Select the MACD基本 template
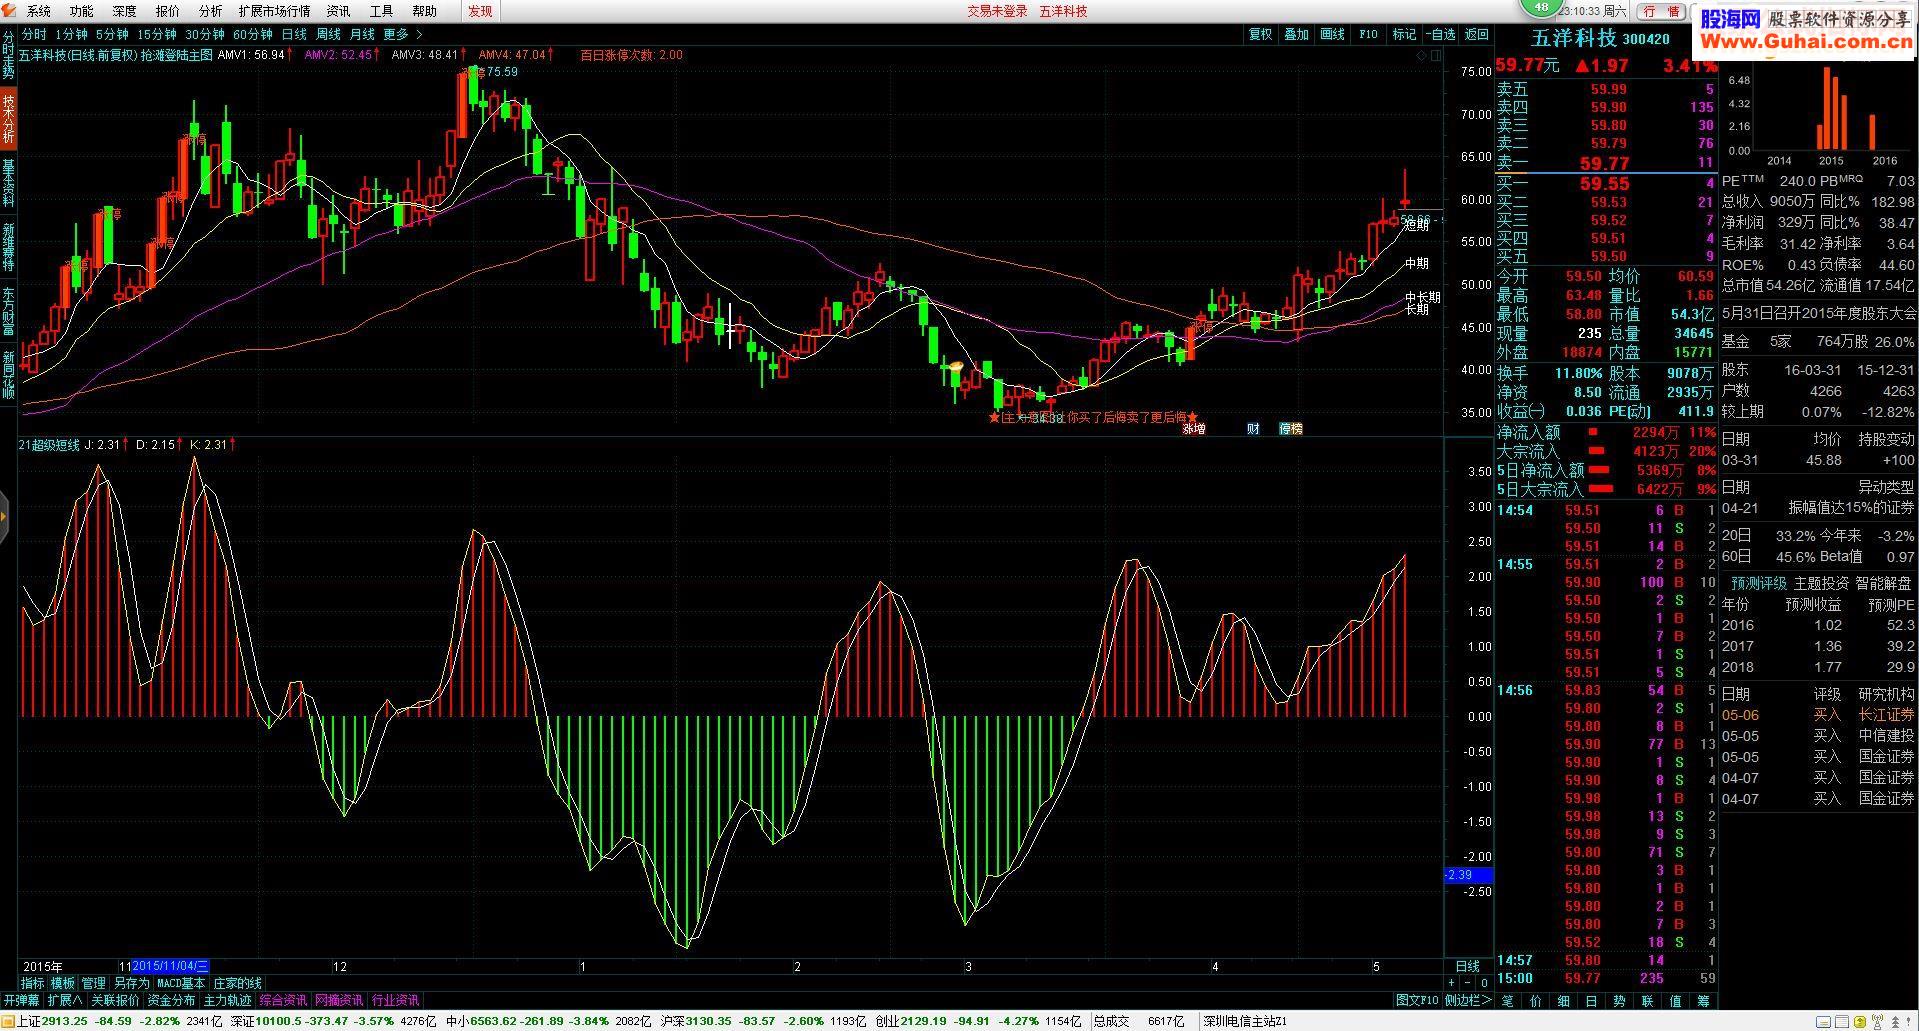Image resolution: width=1919 pixels, height=1031 pixels. 181,984
